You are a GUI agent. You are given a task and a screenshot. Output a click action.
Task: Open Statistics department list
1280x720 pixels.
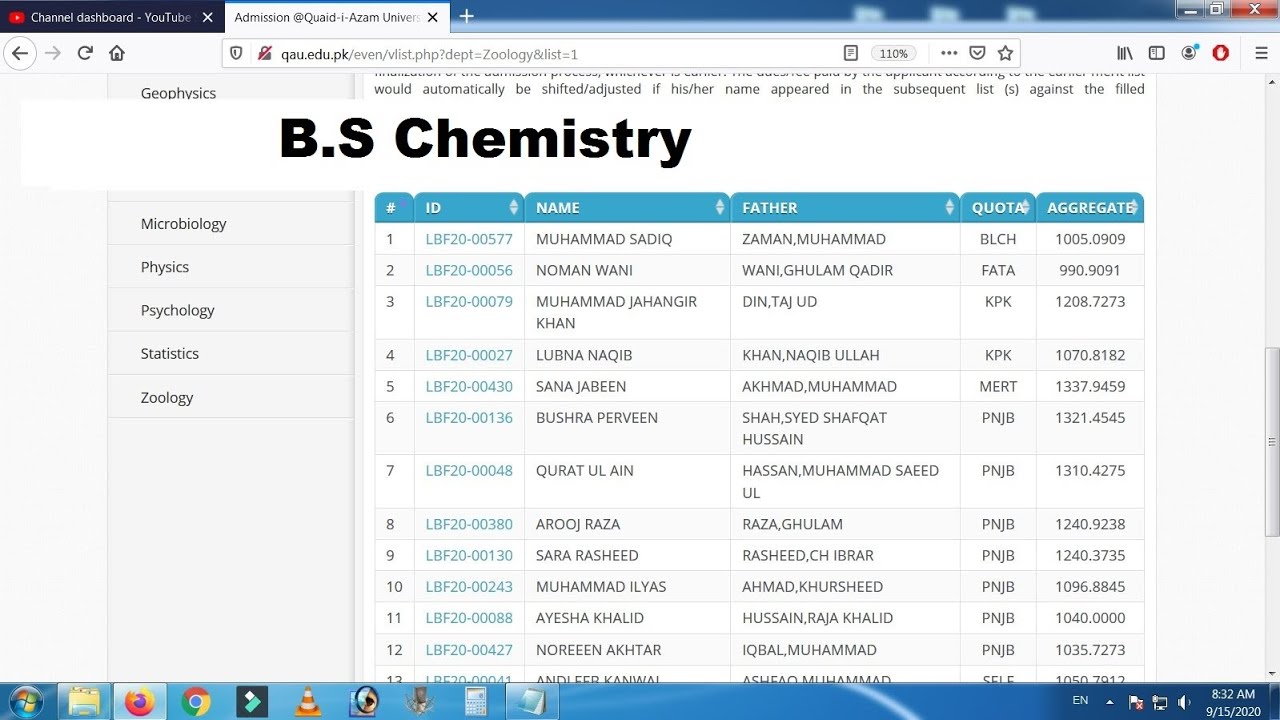[x=170, y=353]
